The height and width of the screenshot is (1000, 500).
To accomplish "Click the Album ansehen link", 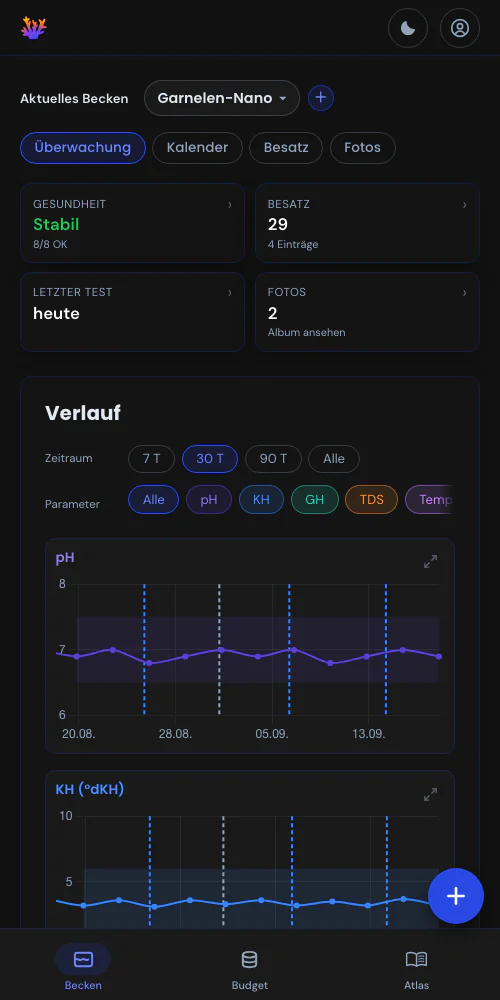I will (307, 332).
